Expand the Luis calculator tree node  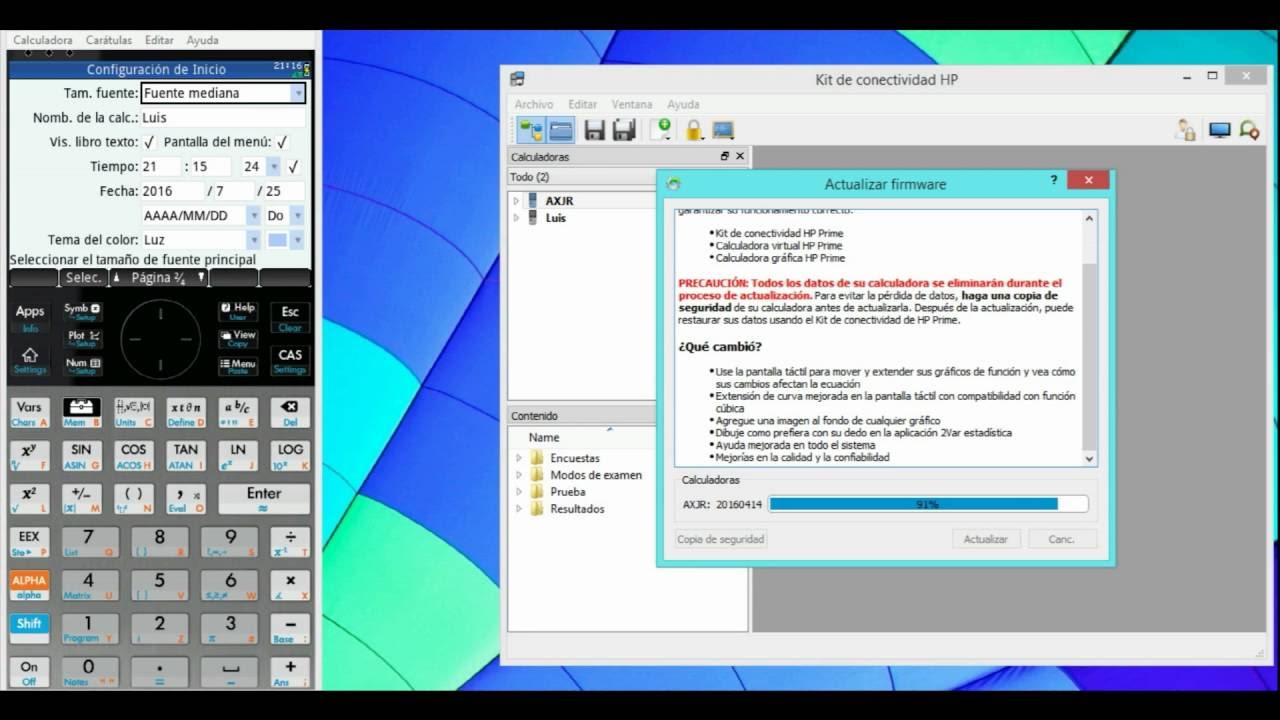[x=517, y=218]
